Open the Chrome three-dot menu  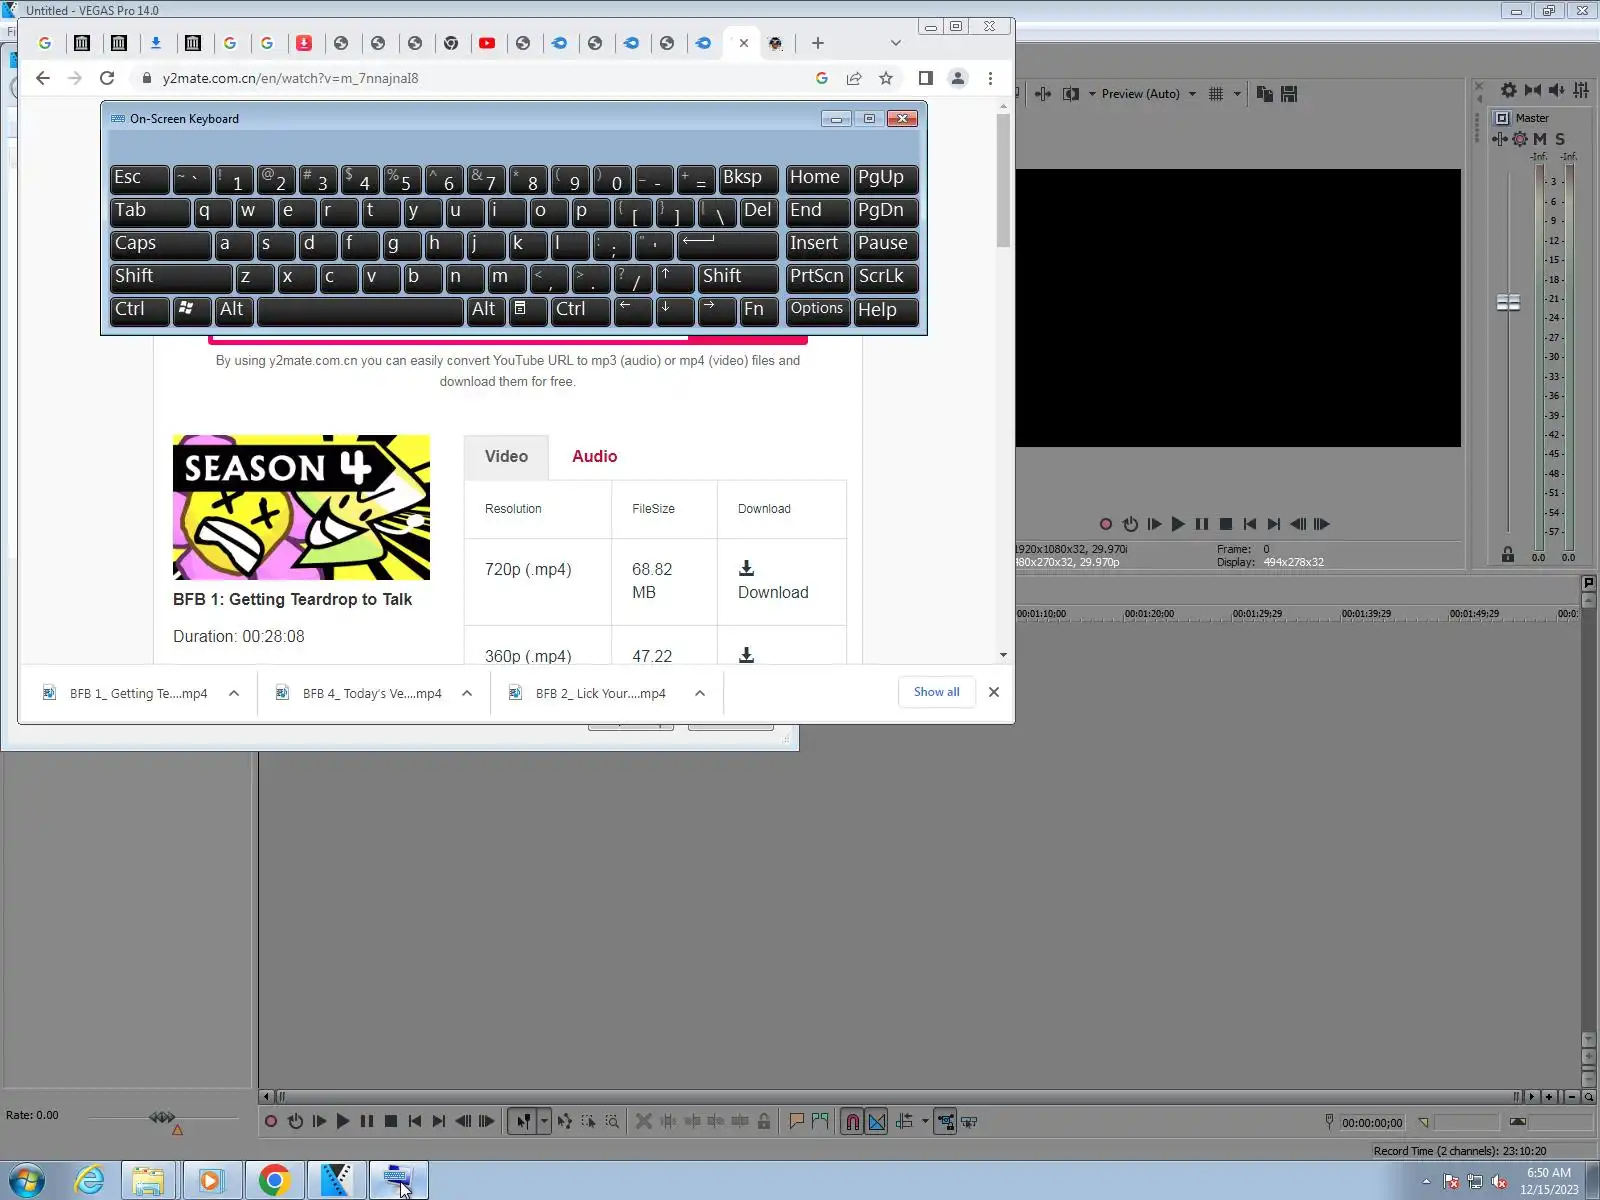coord(990,78)
